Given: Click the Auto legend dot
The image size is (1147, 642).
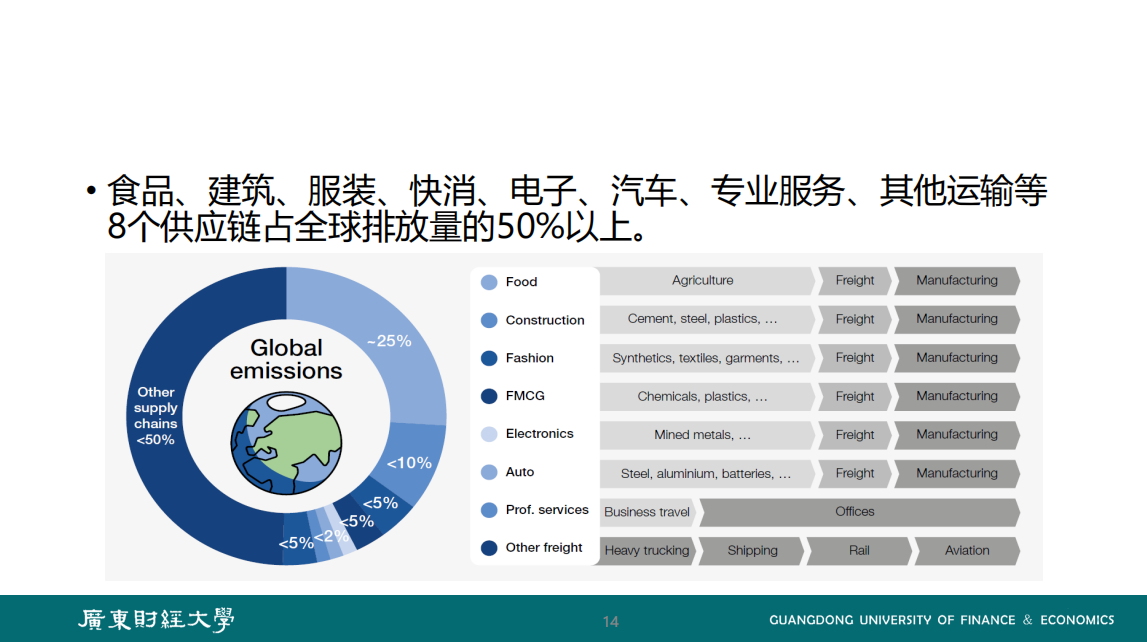Looking at the screenshot, I should [489, 472].
